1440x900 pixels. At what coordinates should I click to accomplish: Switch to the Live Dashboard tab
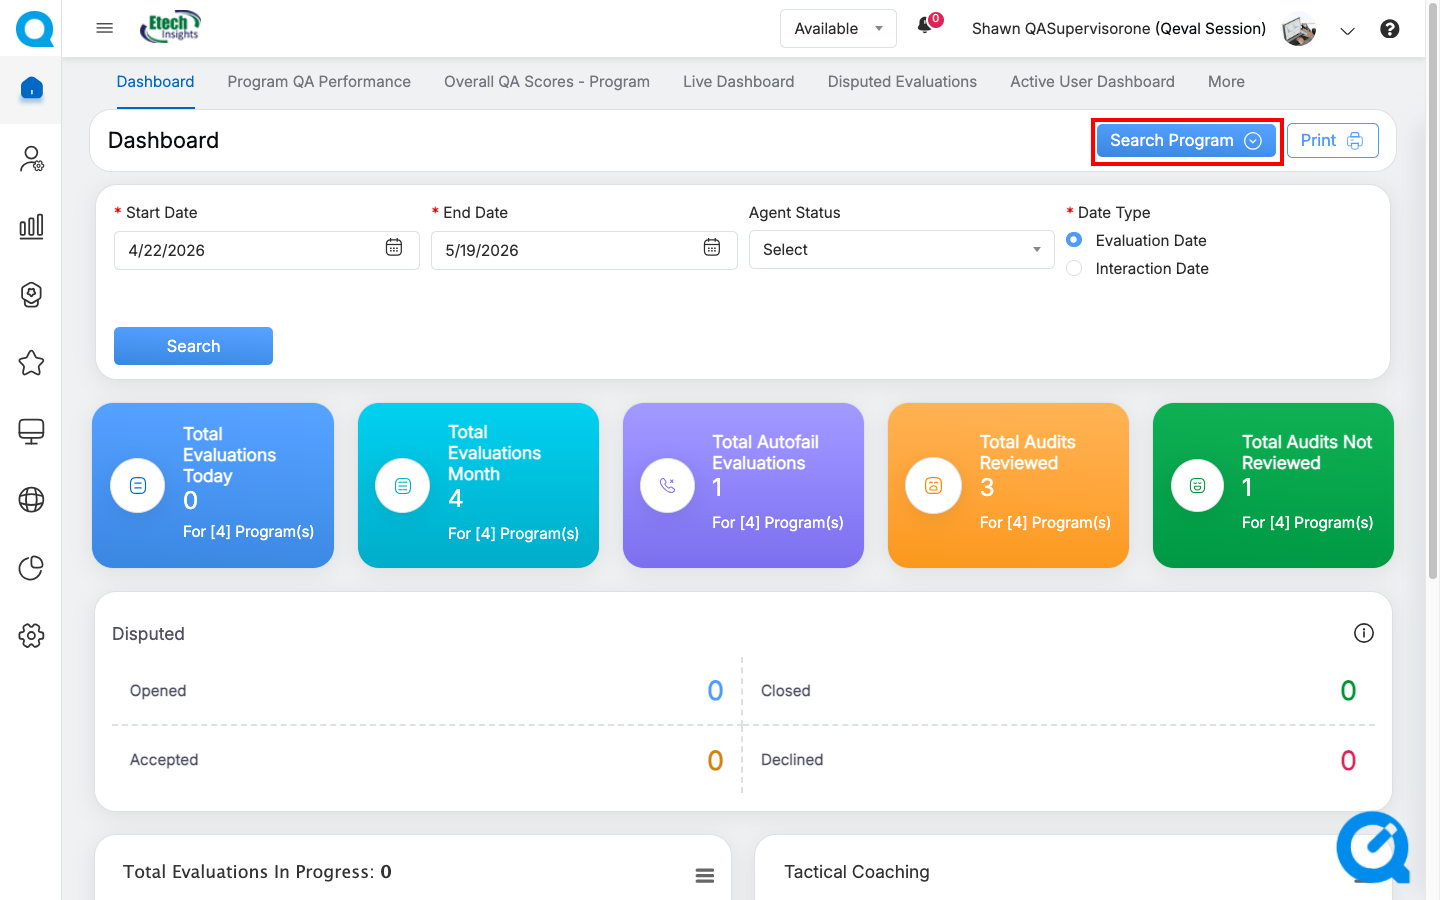738,82
